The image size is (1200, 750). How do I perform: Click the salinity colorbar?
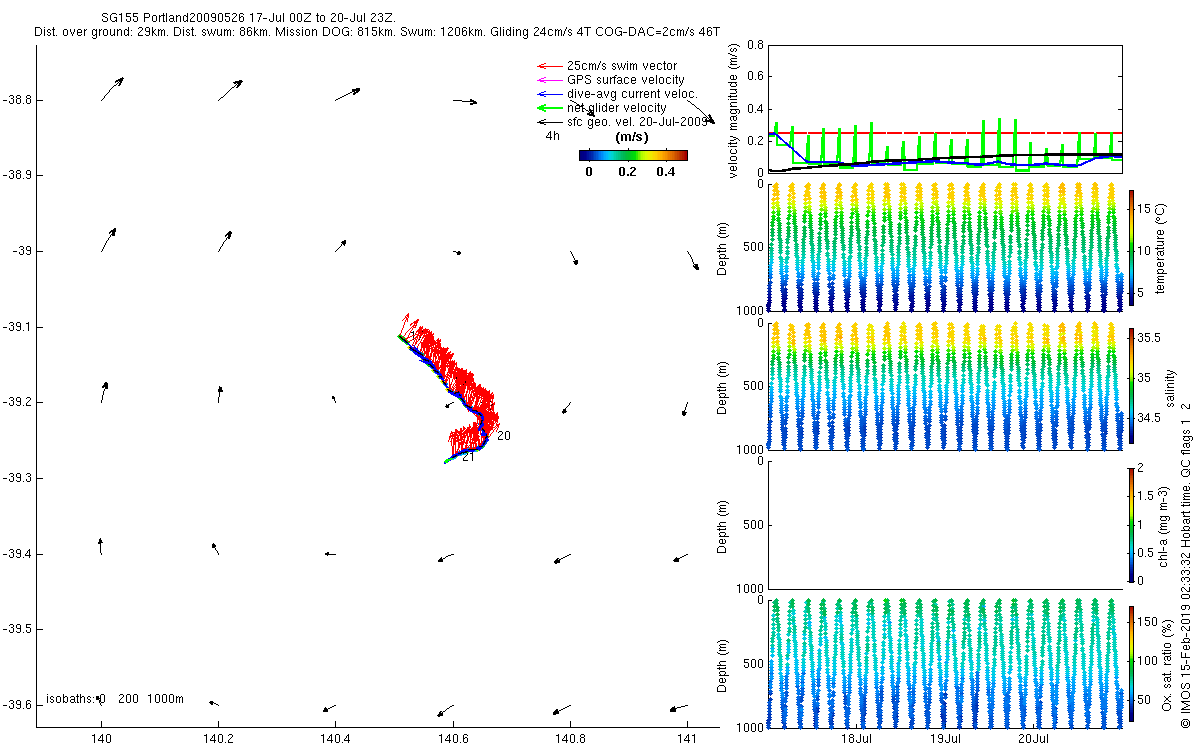(1131, 385)
